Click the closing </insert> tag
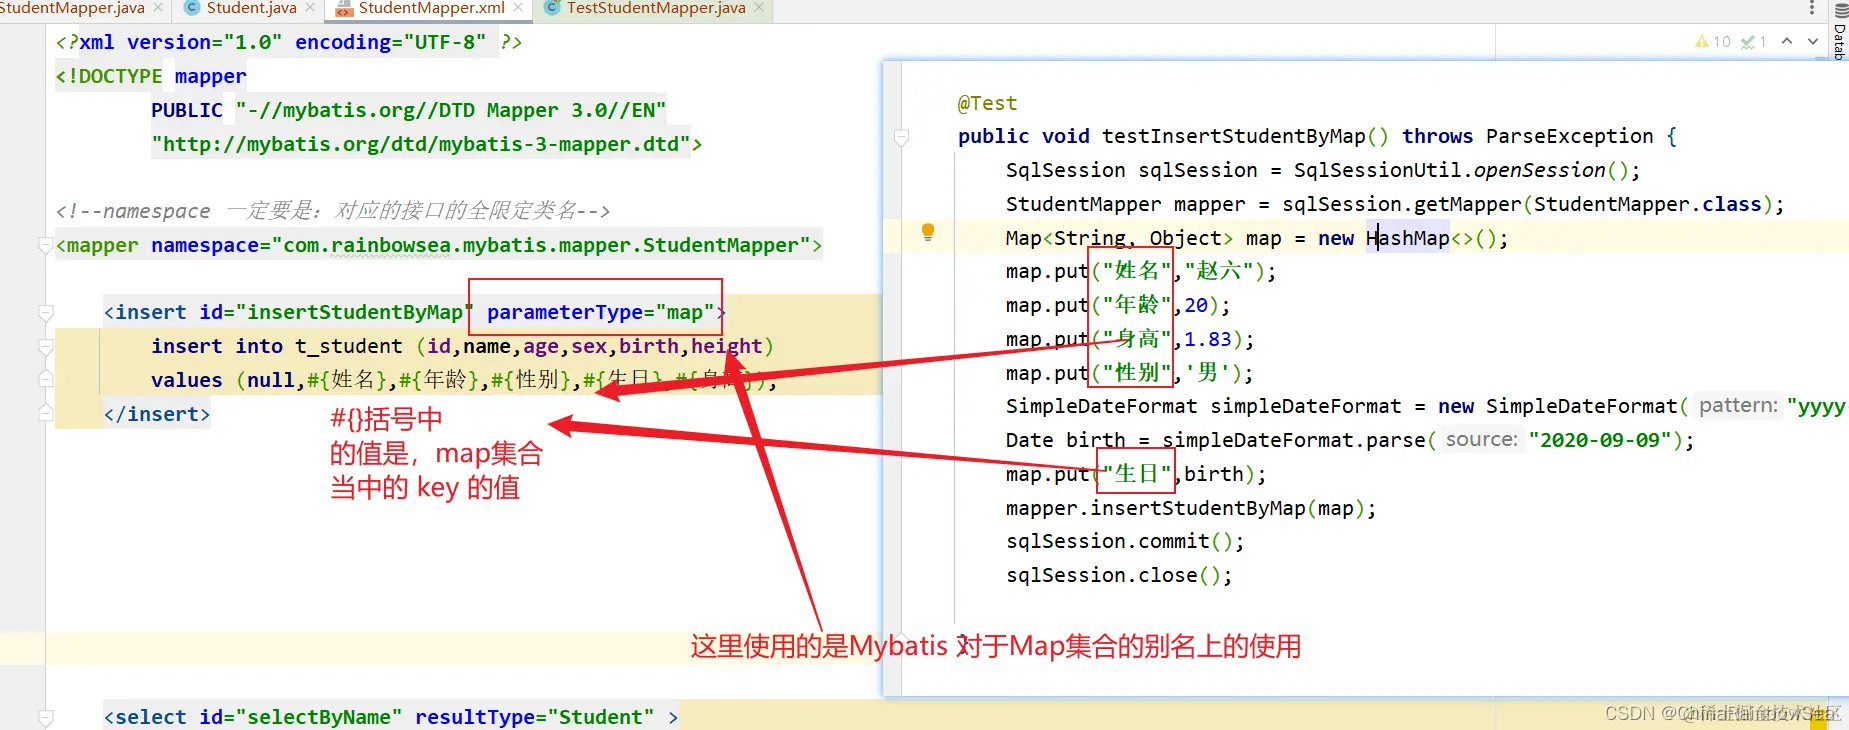This screenshot has height=730, width=1849. 157,414
